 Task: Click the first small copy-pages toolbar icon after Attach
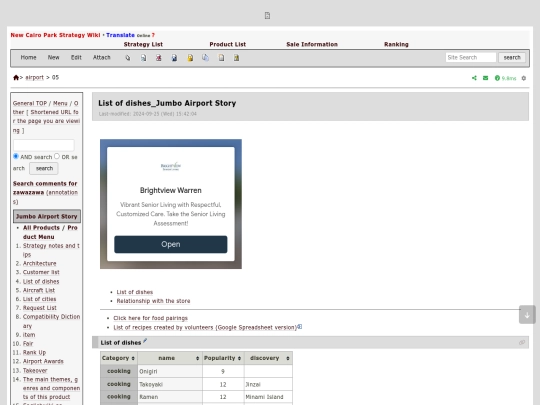[x=128, y=58]
